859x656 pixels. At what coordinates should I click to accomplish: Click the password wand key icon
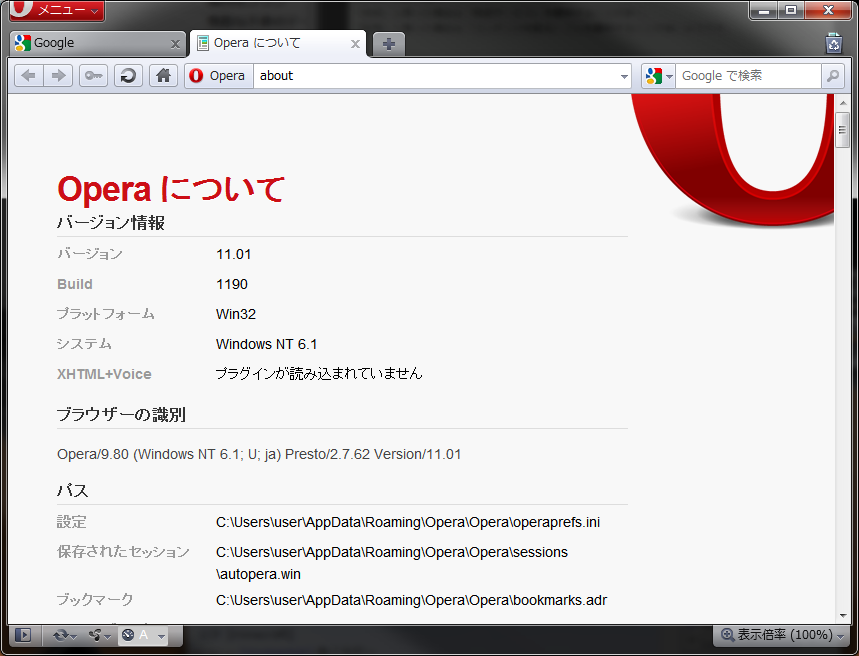click(93, 76)
